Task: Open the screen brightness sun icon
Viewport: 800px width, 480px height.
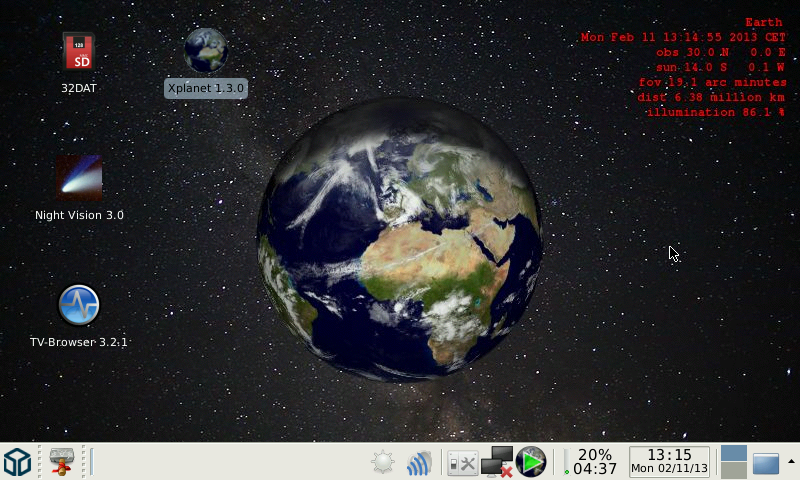Action: click(x=382, y=463)
